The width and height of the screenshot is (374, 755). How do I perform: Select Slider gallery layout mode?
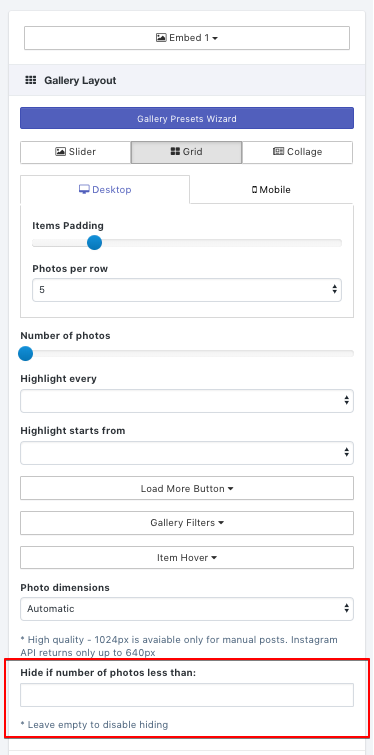(76, 152)
